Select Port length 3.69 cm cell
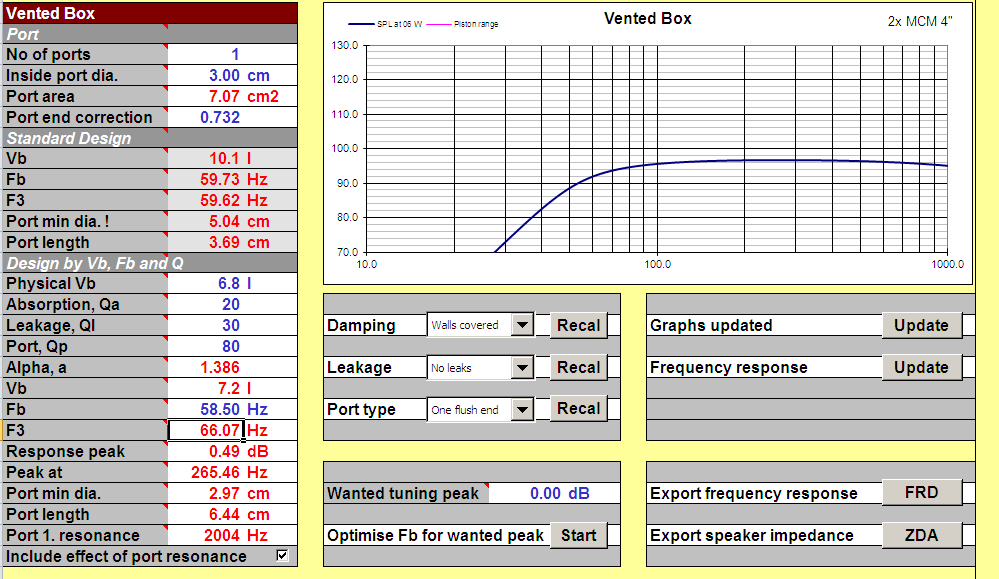 click(233, 243)
